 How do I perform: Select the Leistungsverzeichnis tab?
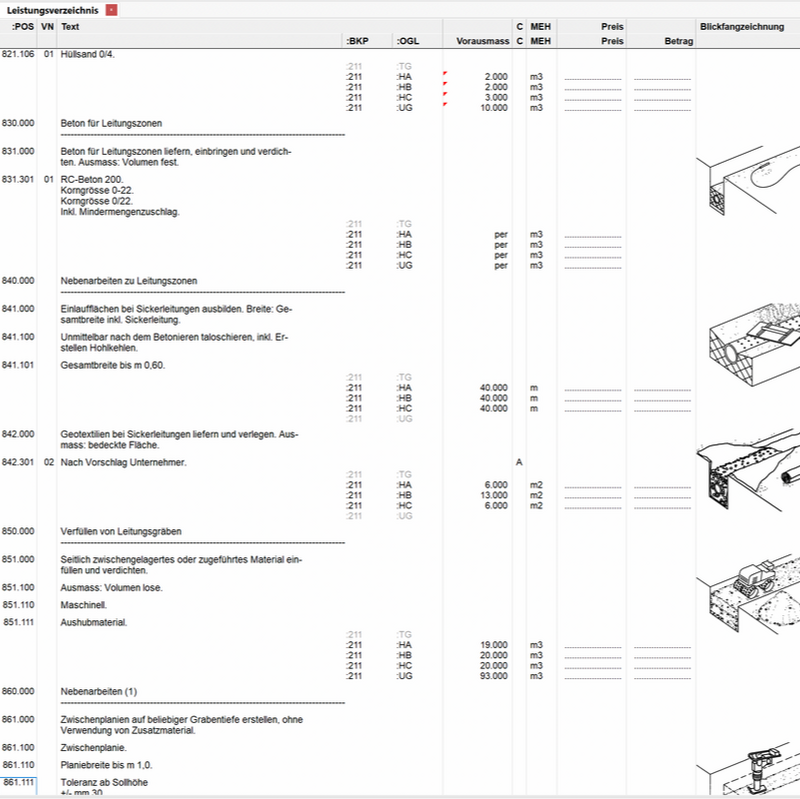(x=53, y=10)
